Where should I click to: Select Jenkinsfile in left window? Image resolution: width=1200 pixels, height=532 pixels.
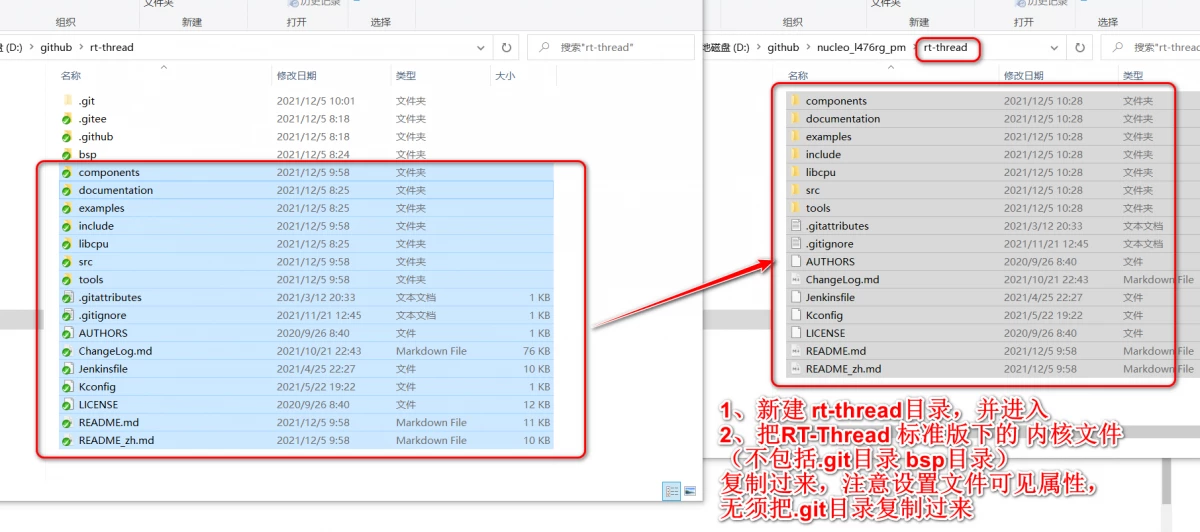pyautogui.click(x=103, y=369)
